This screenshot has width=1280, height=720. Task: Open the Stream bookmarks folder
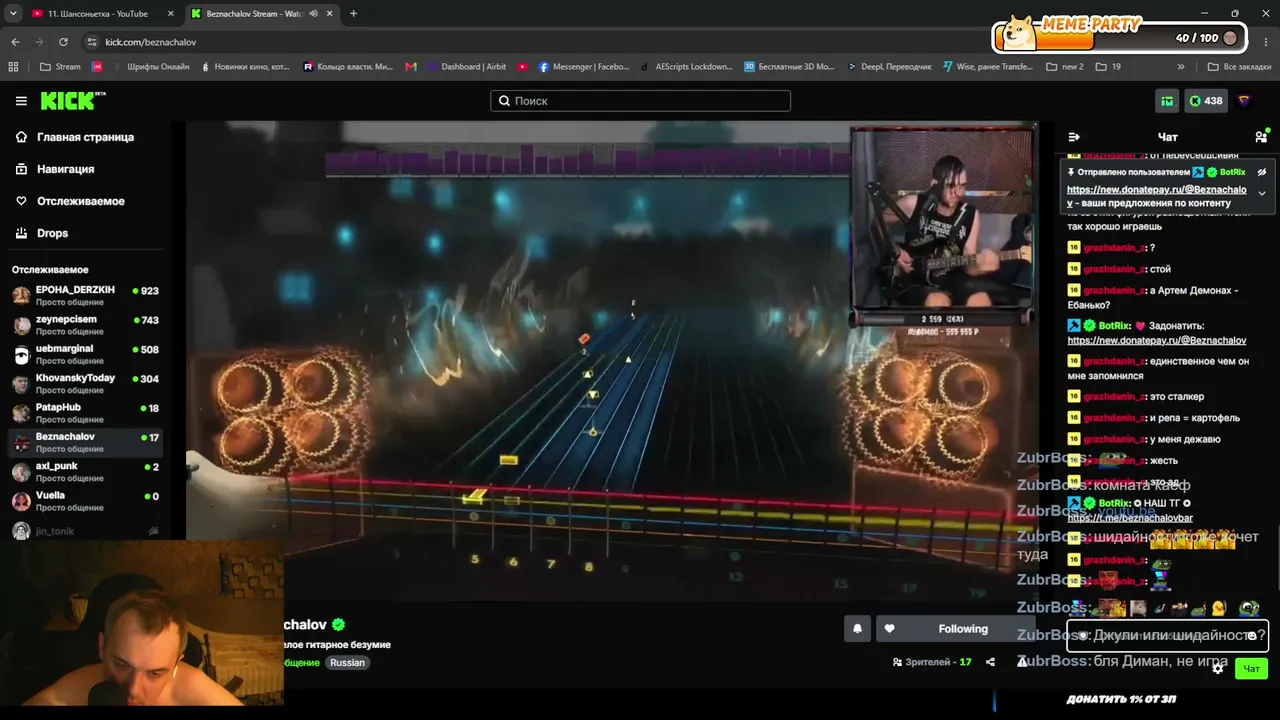coord(60,67)
